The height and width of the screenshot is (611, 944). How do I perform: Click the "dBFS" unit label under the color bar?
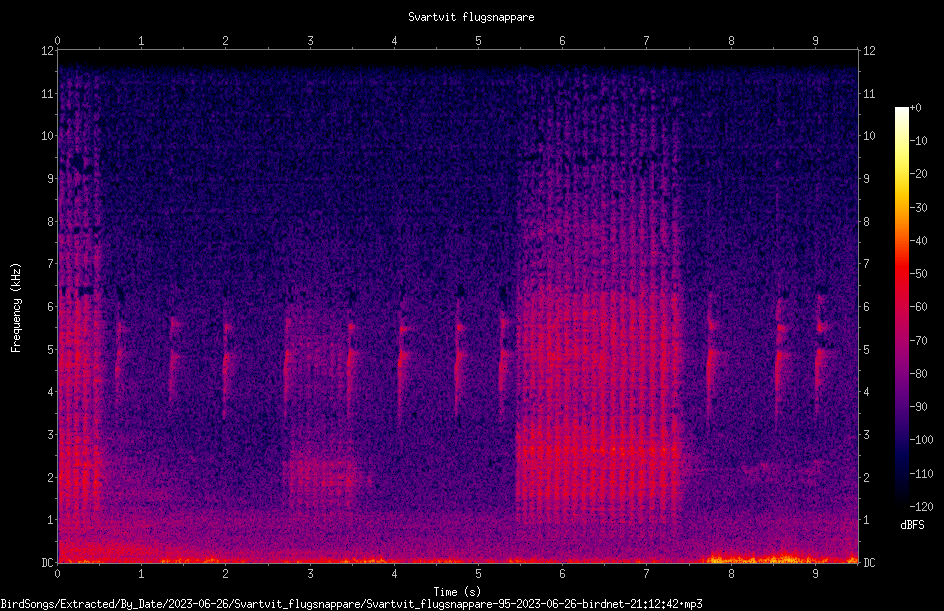tap(912, 525)
